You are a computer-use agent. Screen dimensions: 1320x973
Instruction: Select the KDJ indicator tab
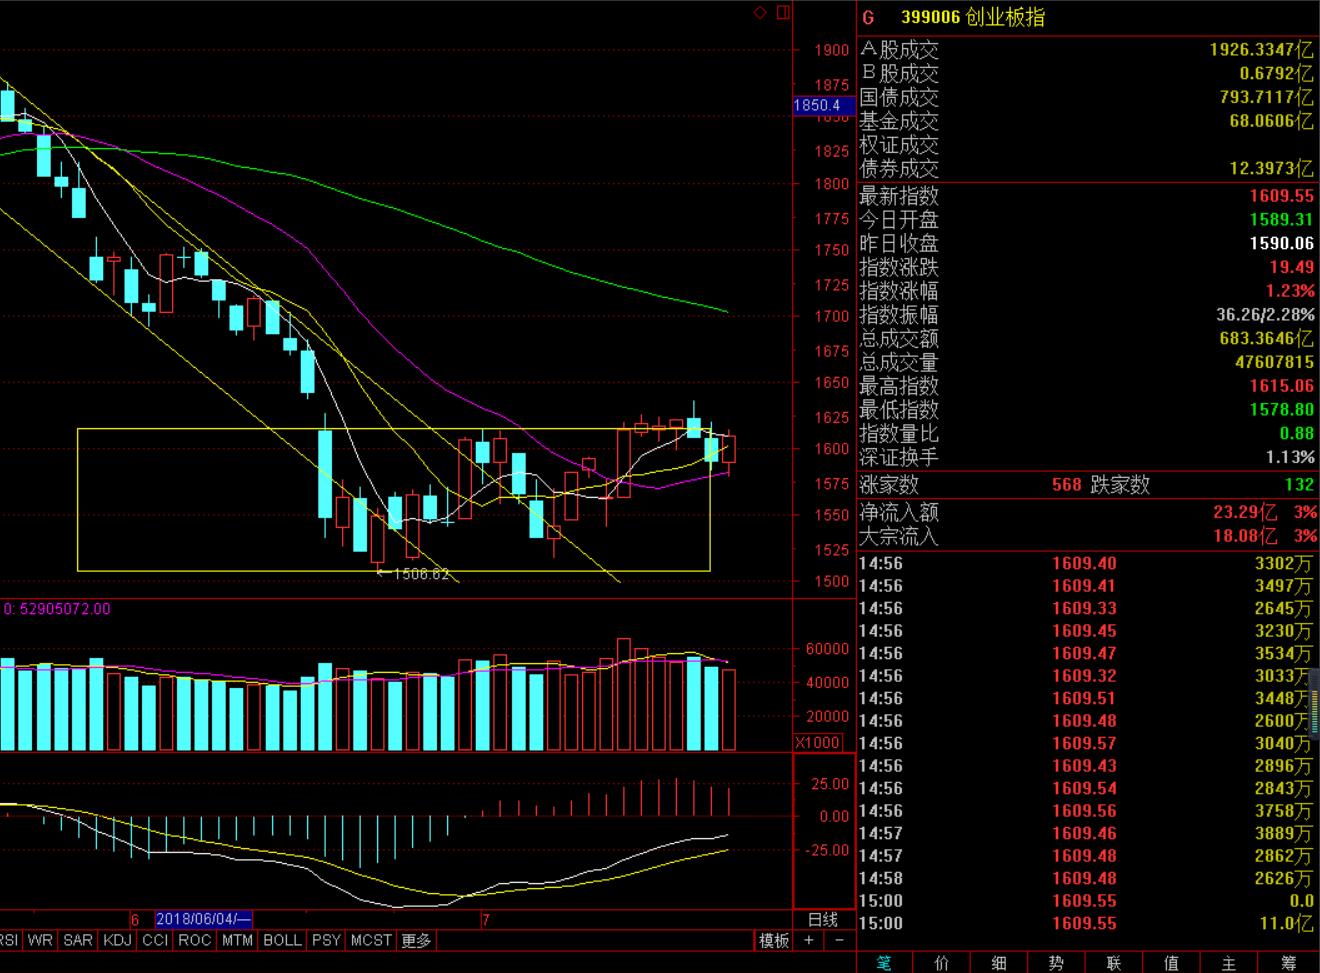[118, 940]
